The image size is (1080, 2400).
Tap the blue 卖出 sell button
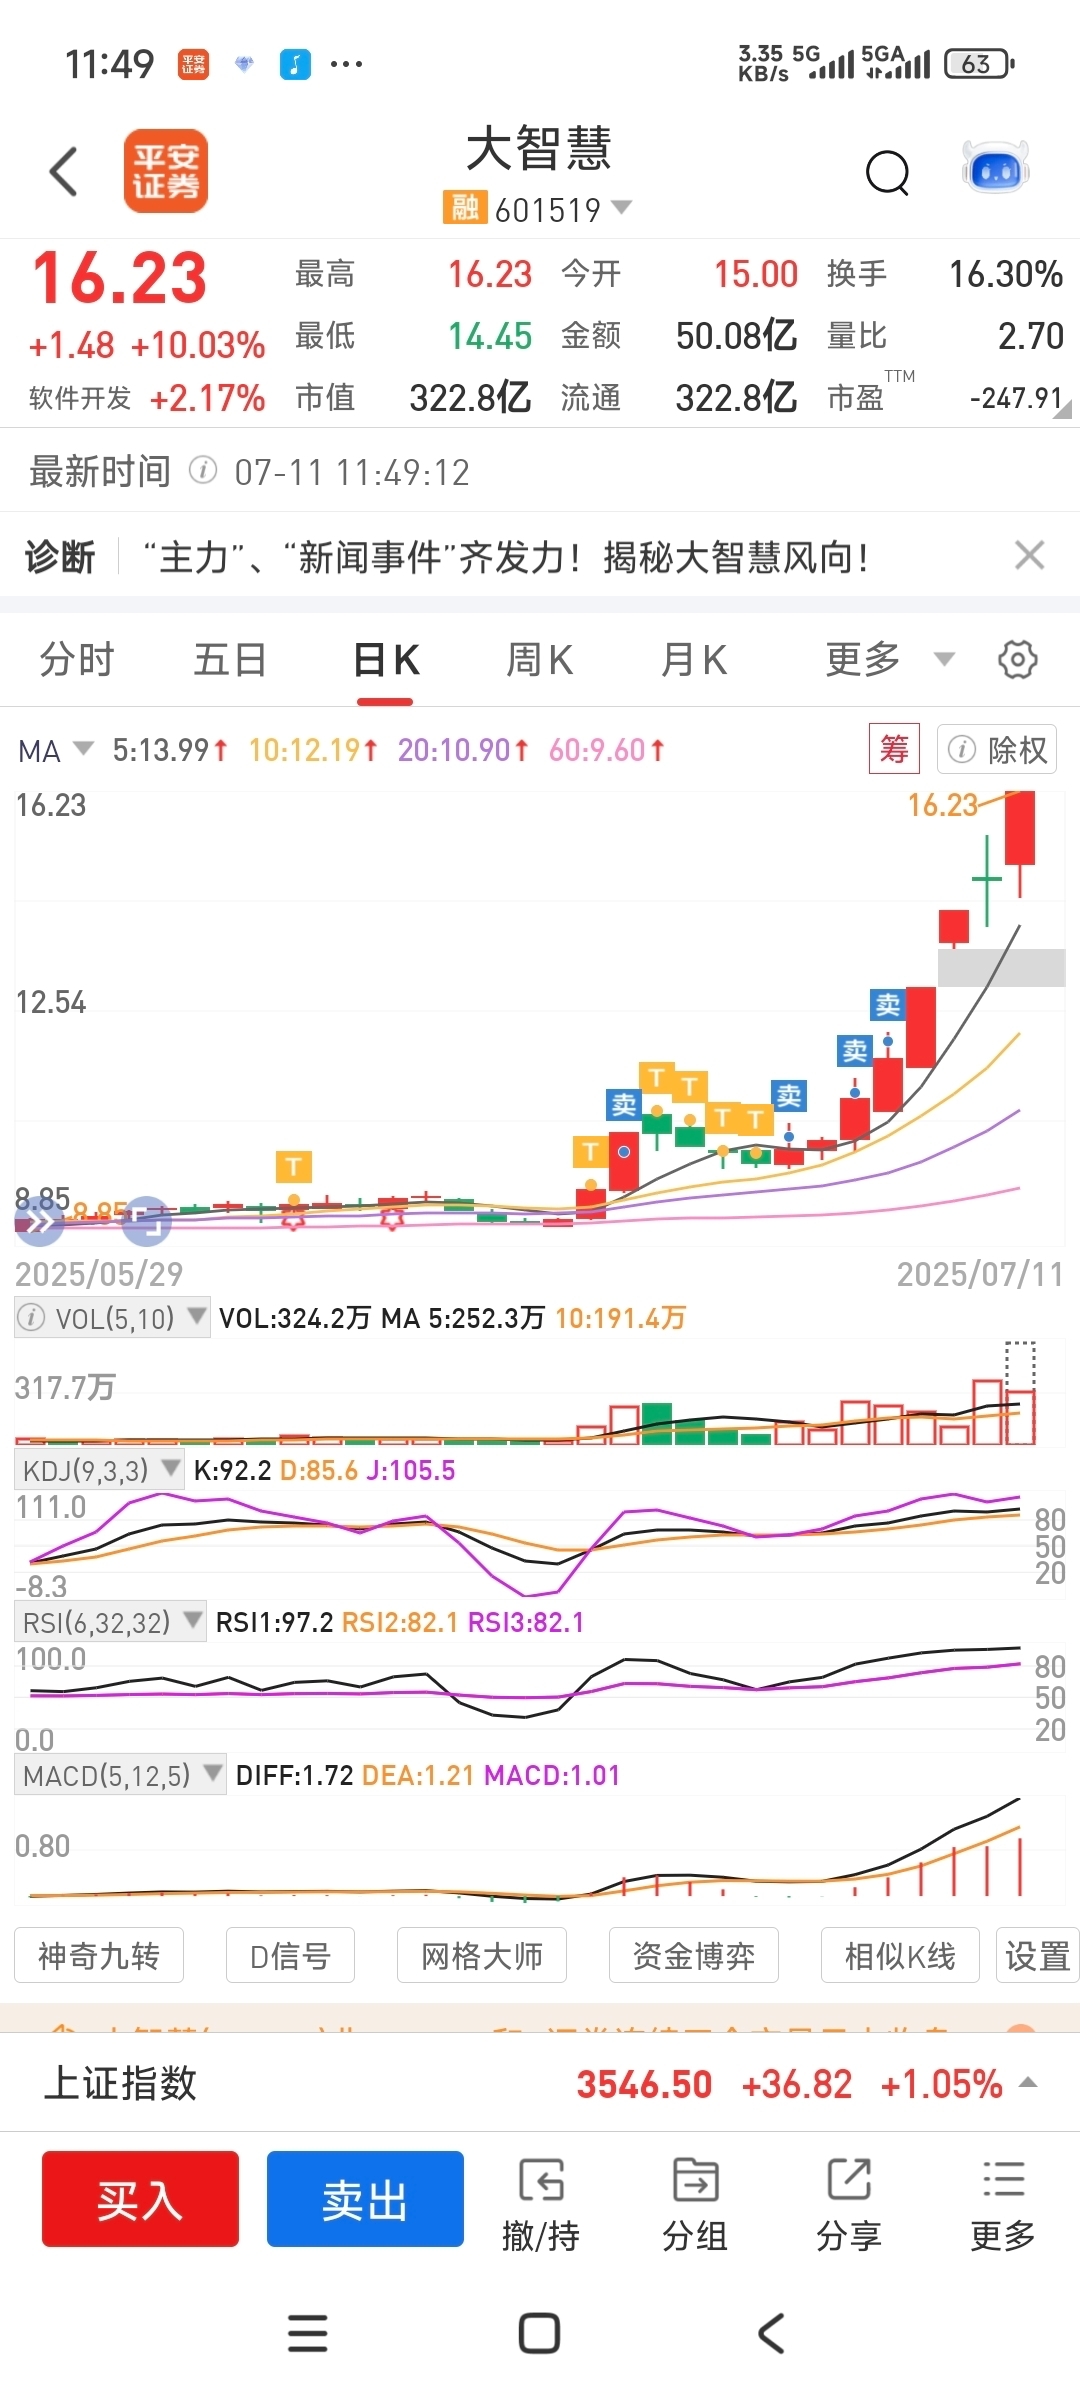click(x=365, y=2199)
